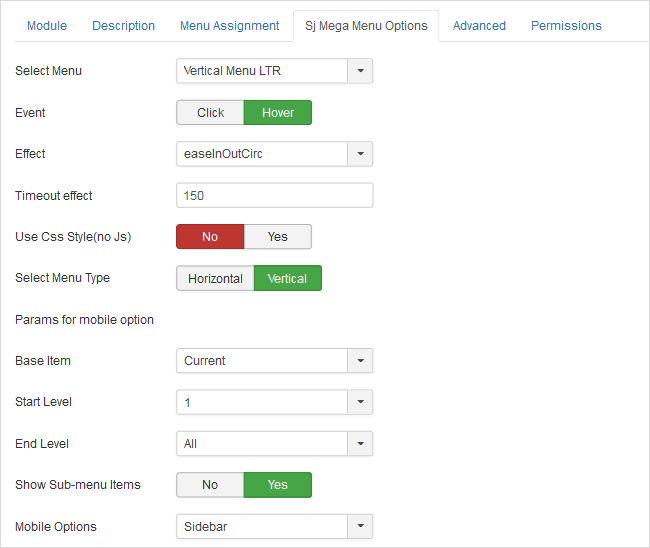Set Event to Click
Image resolution: width=650 pixels, height=548 pixels.
tap(210, 112)
